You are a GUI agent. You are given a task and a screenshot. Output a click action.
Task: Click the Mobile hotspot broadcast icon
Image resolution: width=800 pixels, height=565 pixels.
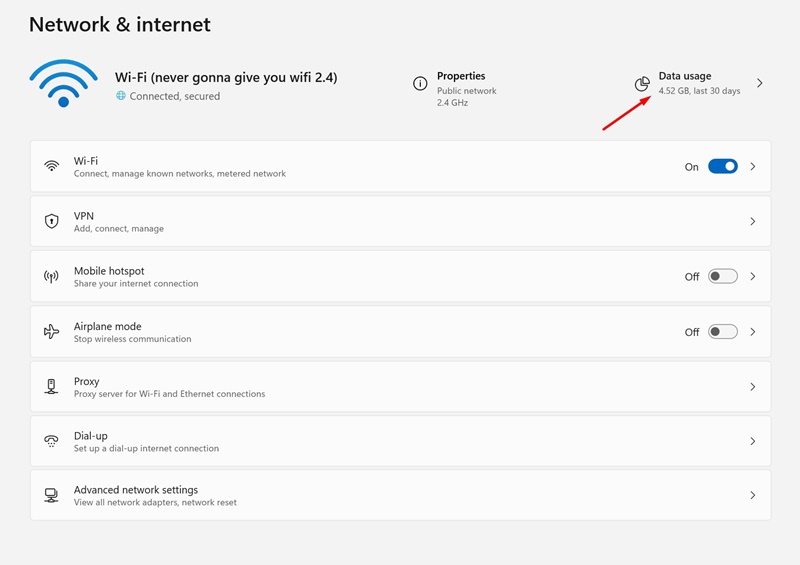(51, 276)
